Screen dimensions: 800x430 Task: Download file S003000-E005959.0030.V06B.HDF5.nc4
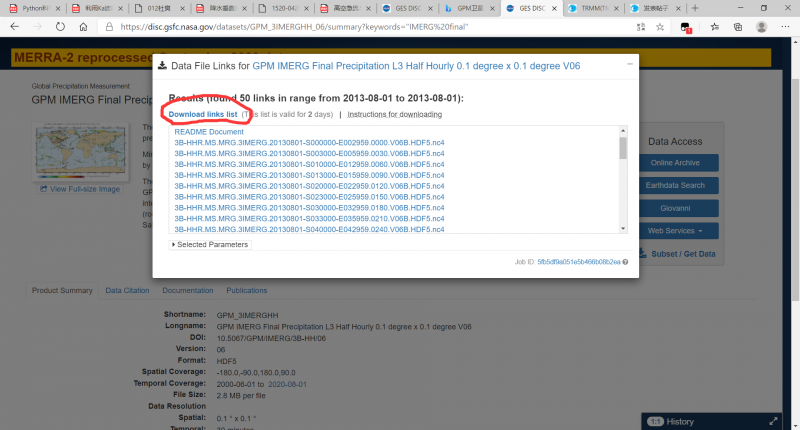point(309,154)
